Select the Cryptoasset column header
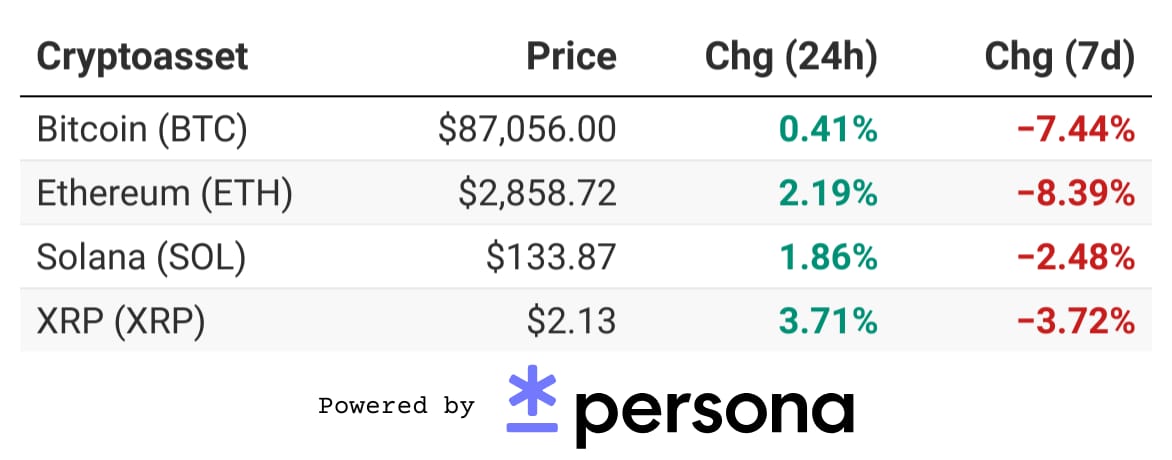1172x460 pixels. (x=142, y=57)
